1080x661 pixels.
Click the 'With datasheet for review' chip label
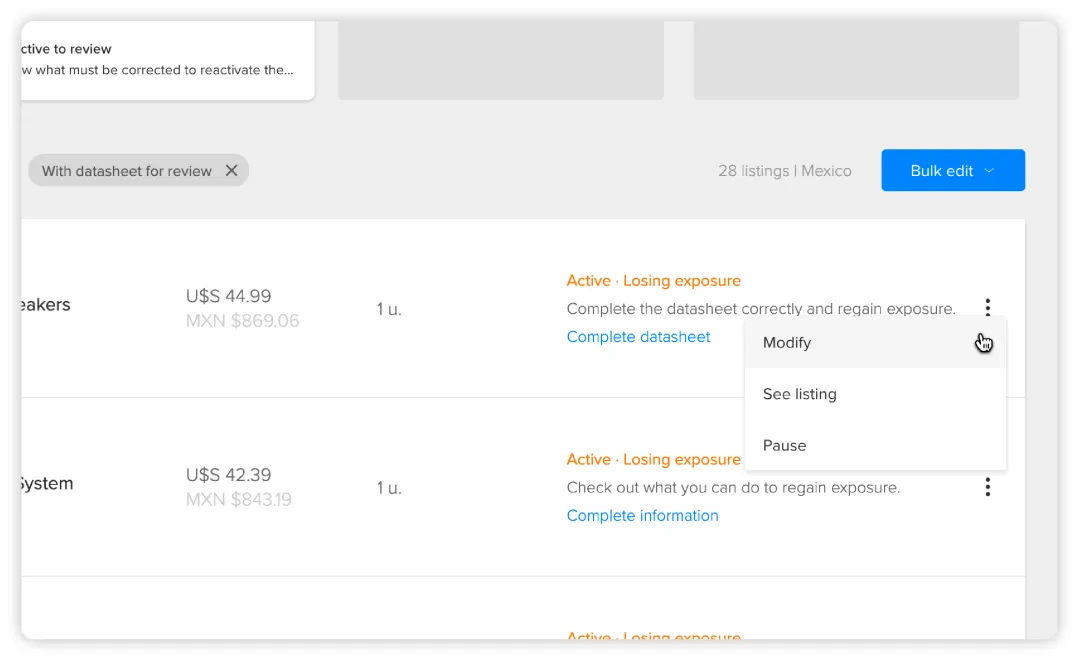[126, 171]
